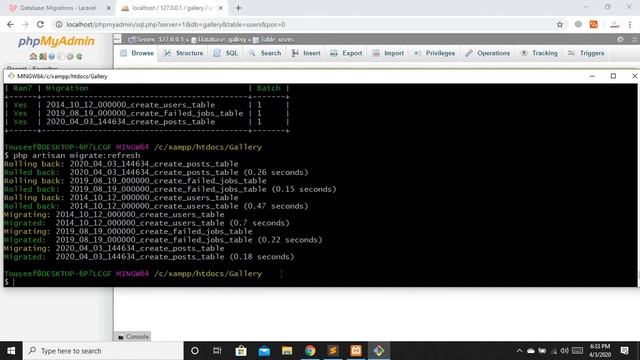Open volume control in system tray
The width and height of the screenshot is (640, 360).
tap(564, 351)
